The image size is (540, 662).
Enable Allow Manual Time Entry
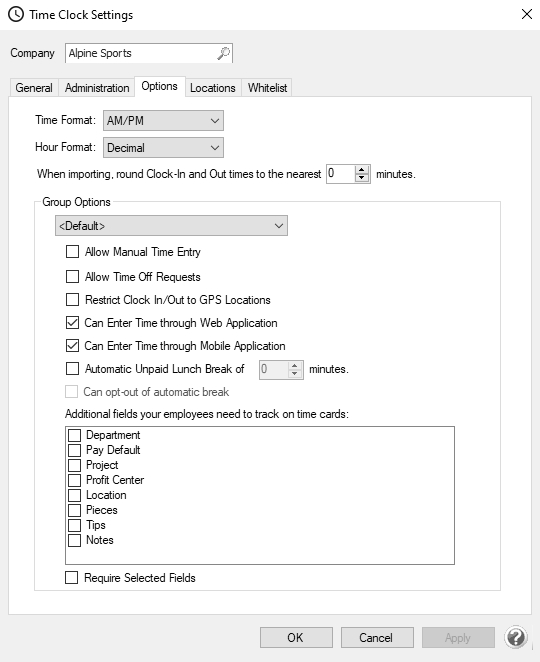coord(72,252)
